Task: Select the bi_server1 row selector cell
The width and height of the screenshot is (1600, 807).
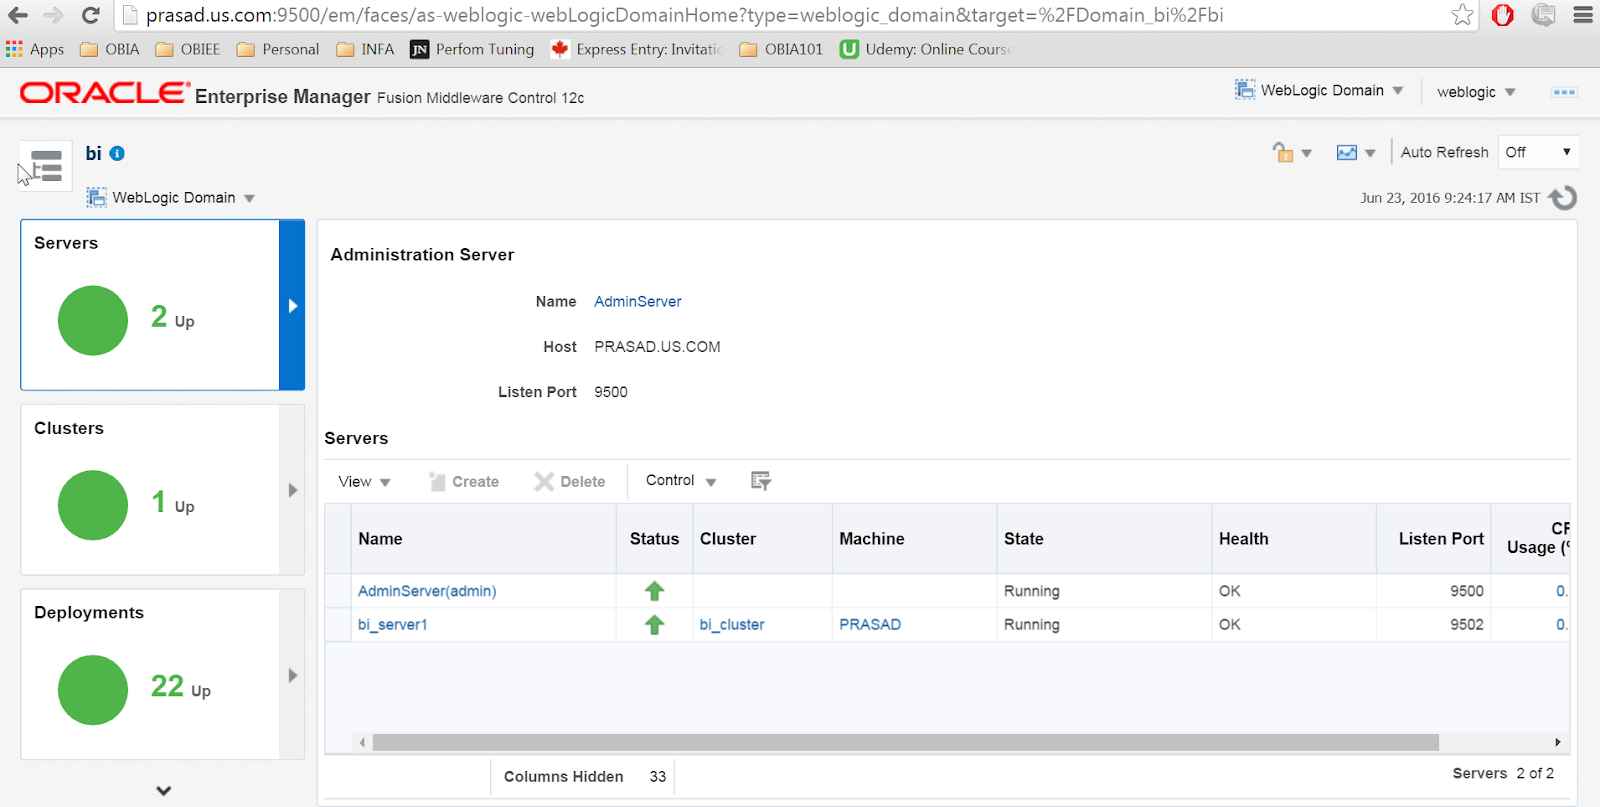Action: 338,625
